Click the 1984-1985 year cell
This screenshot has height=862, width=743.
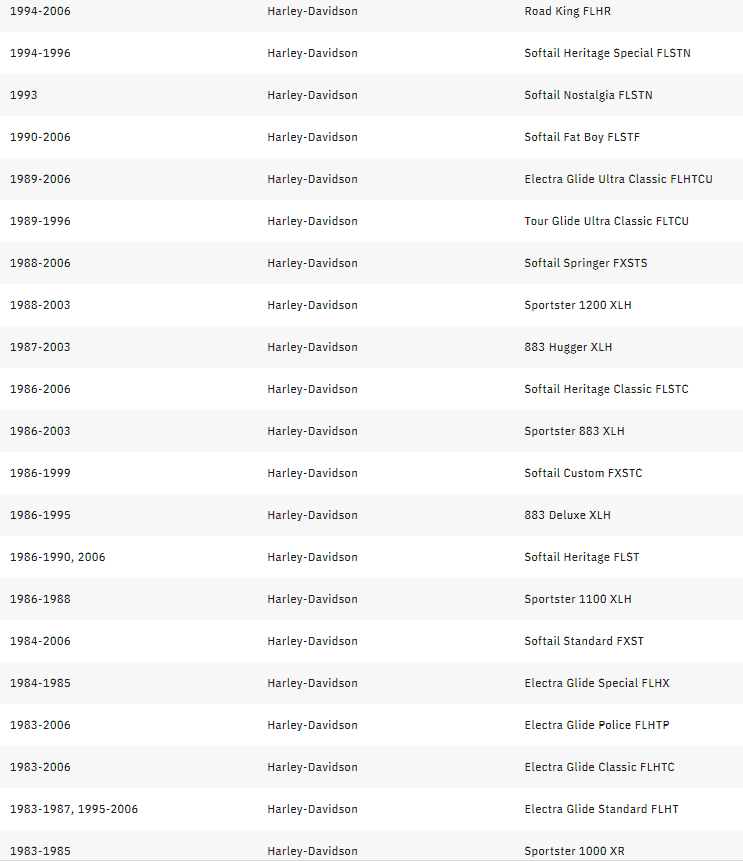[40, 683]
